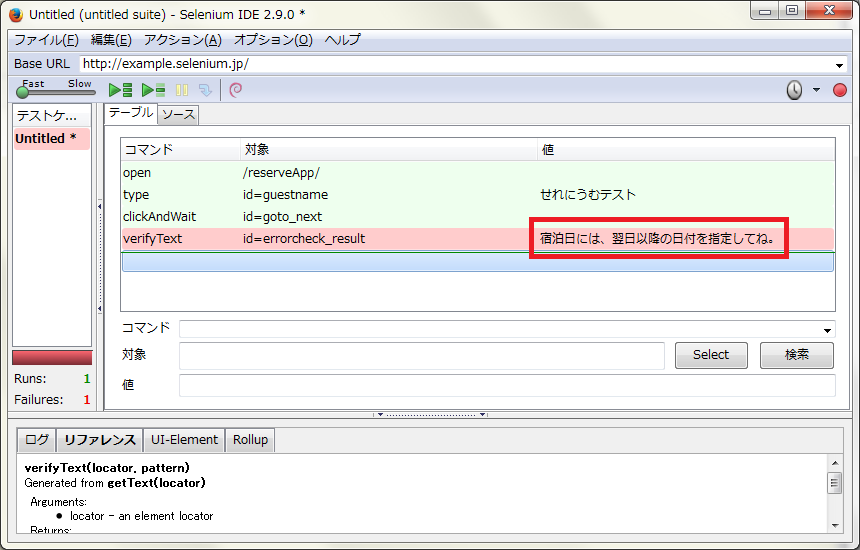Image resolution: width=860 pixels, height=550 pixels.
Task: Open the オプション(O) menu
Action: [273, 40]
